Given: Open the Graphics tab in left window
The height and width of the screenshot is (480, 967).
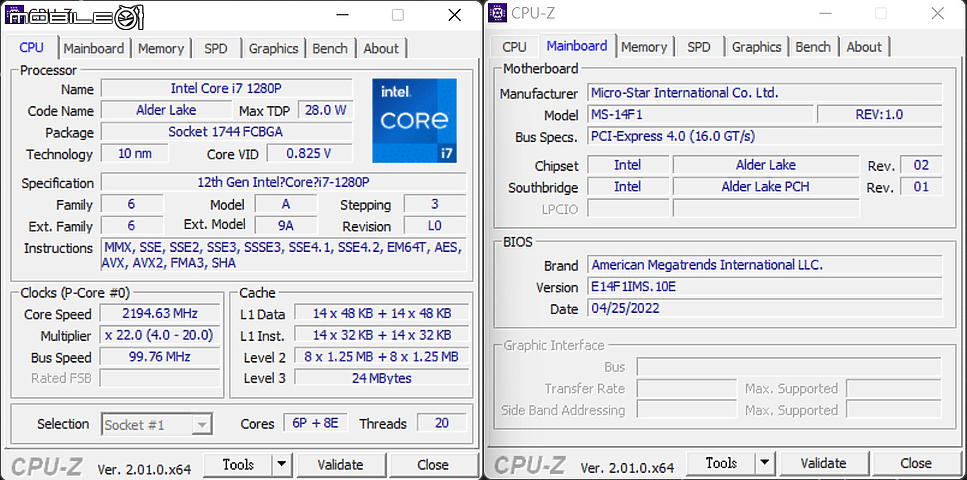Looking at the screenshot, I should click(274, 48).
